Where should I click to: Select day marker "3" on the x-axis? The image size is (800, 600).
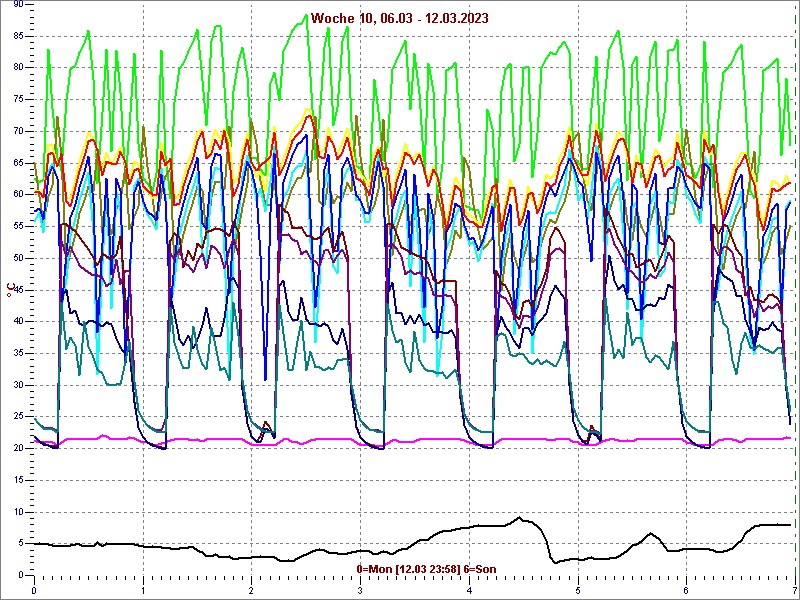[x=360, y=590]
